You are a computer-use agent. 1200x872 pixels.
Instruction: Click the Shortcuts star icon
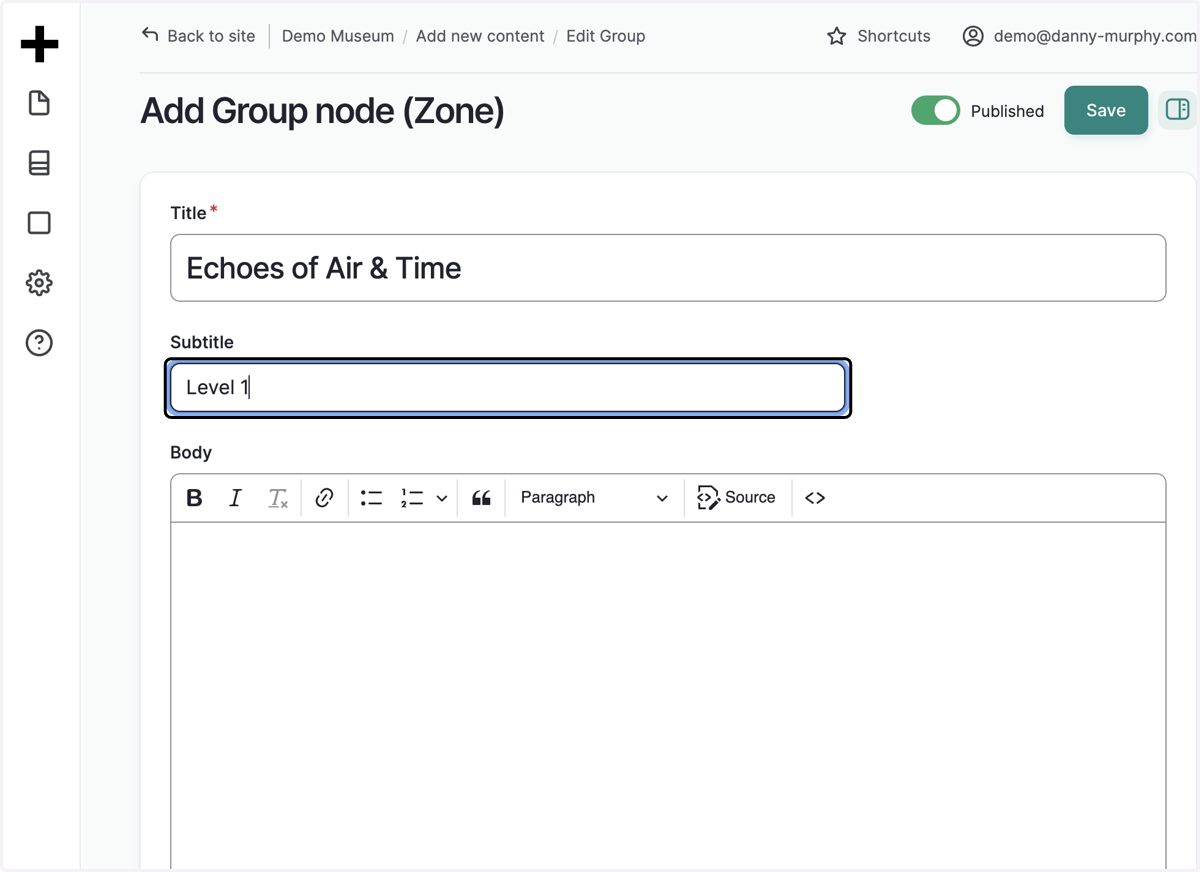pos(837,36)
